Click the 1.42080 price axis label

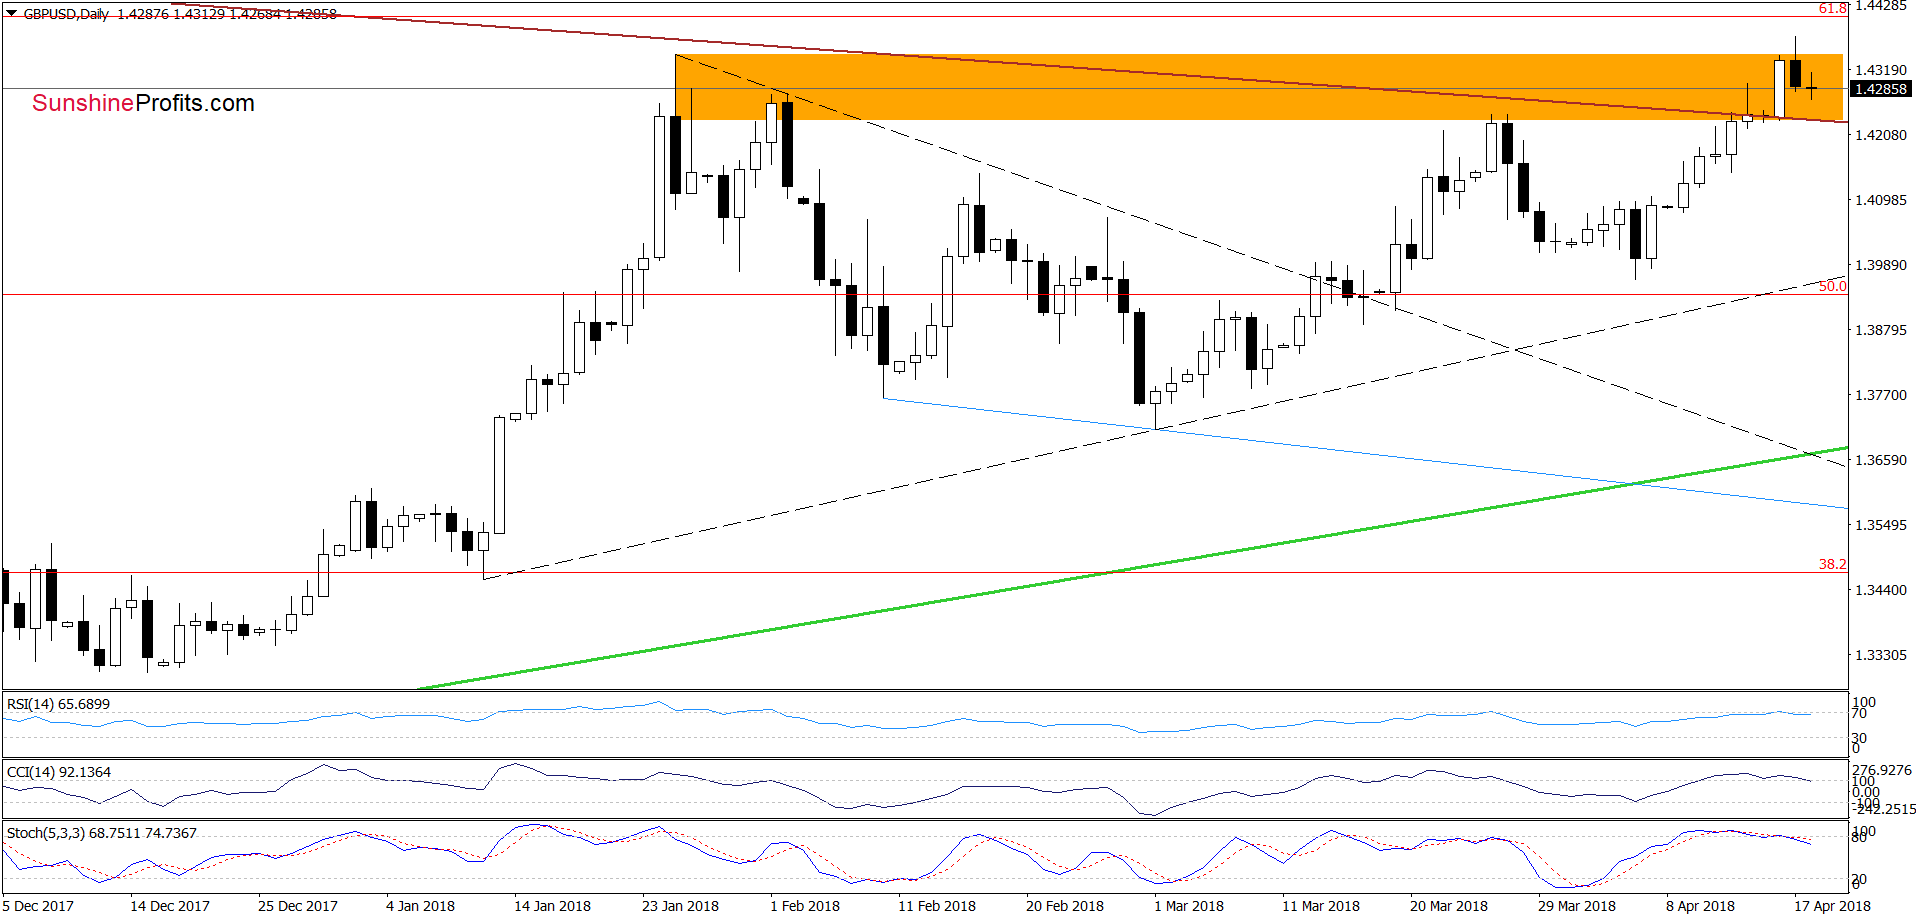1880,135
